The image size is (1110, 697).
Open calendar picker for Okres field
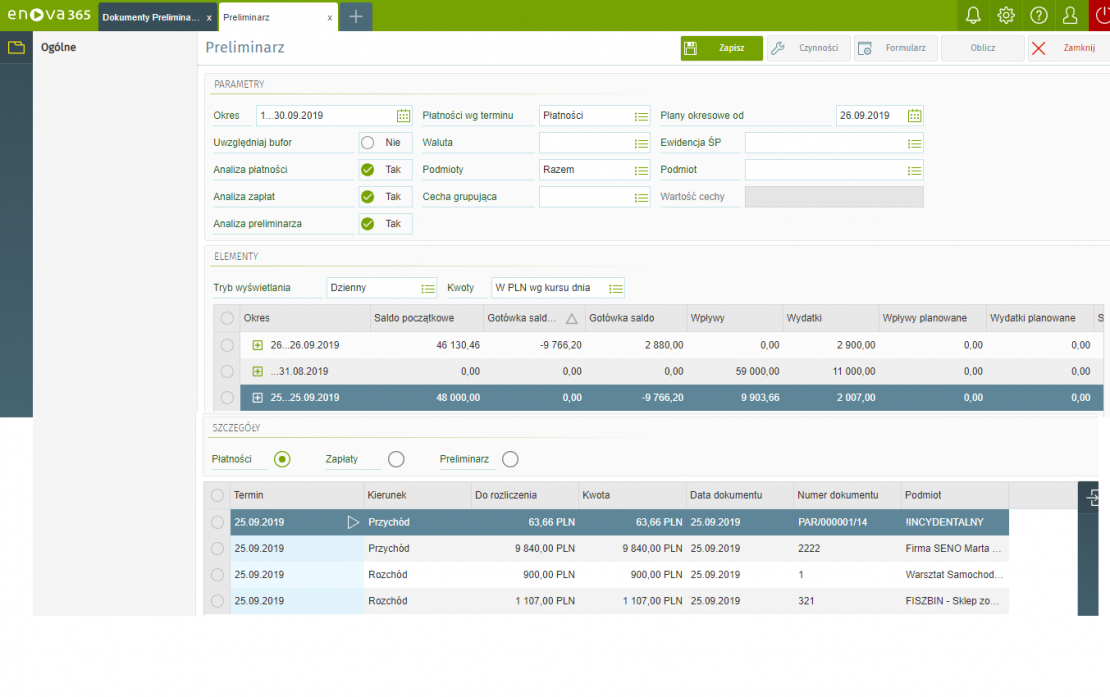point(403,116)
